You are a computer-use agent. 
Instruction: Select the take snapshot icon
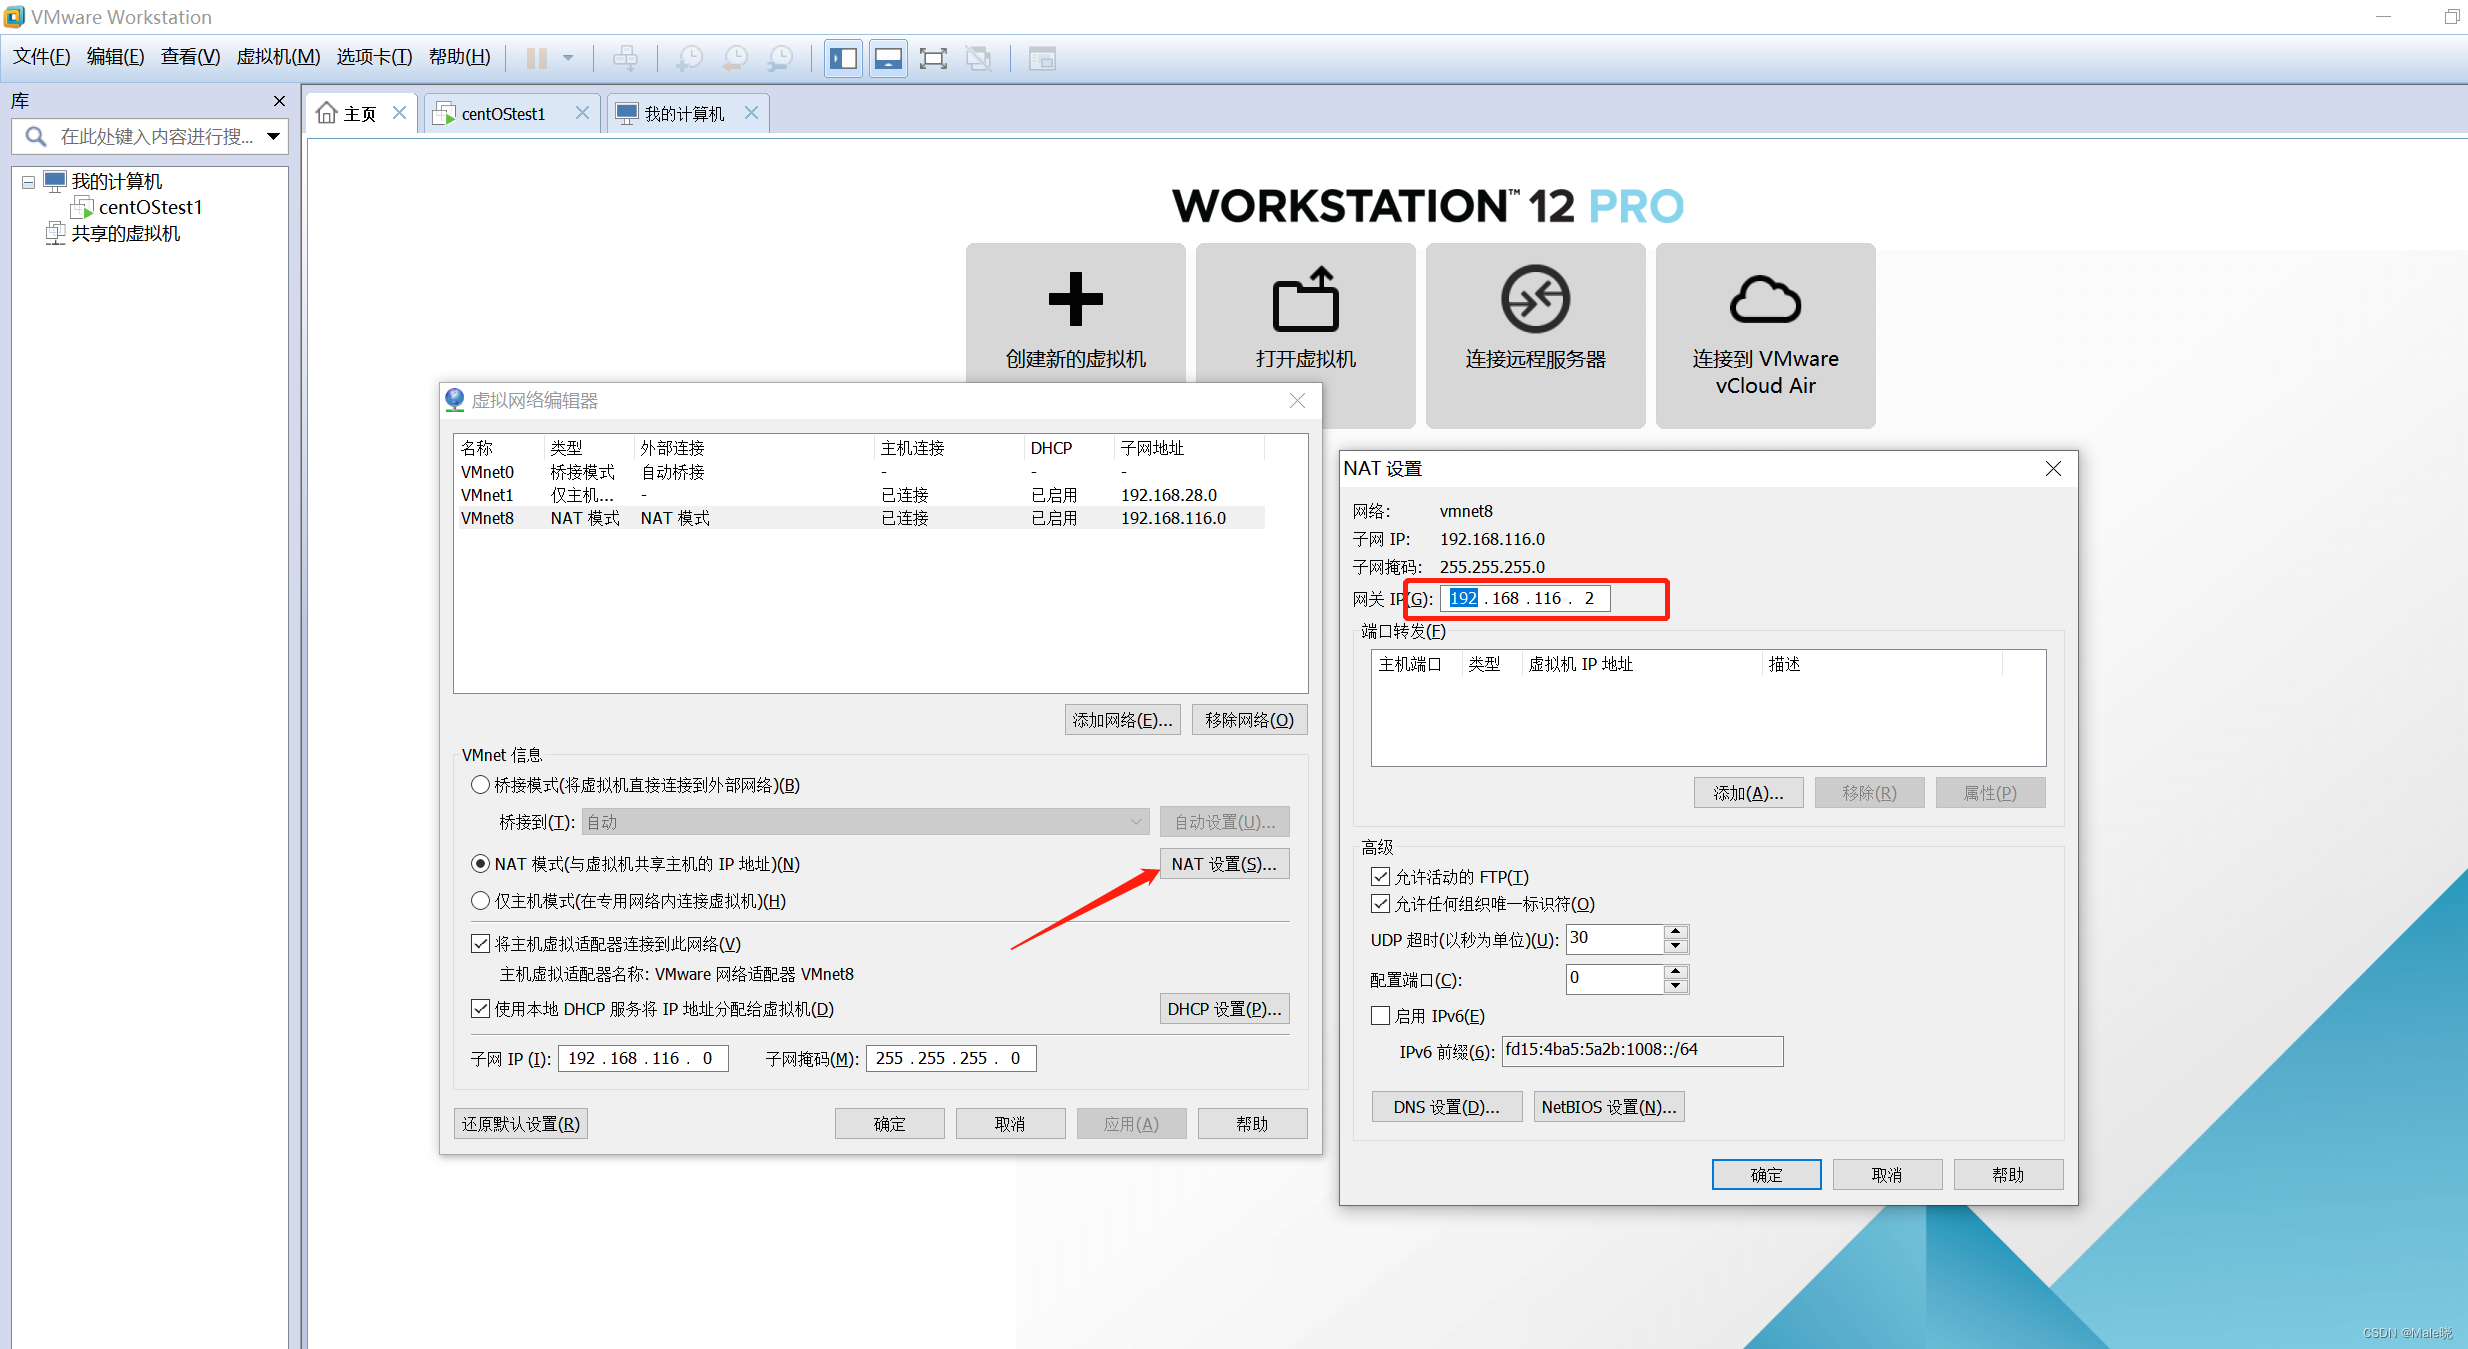point(688,57)
